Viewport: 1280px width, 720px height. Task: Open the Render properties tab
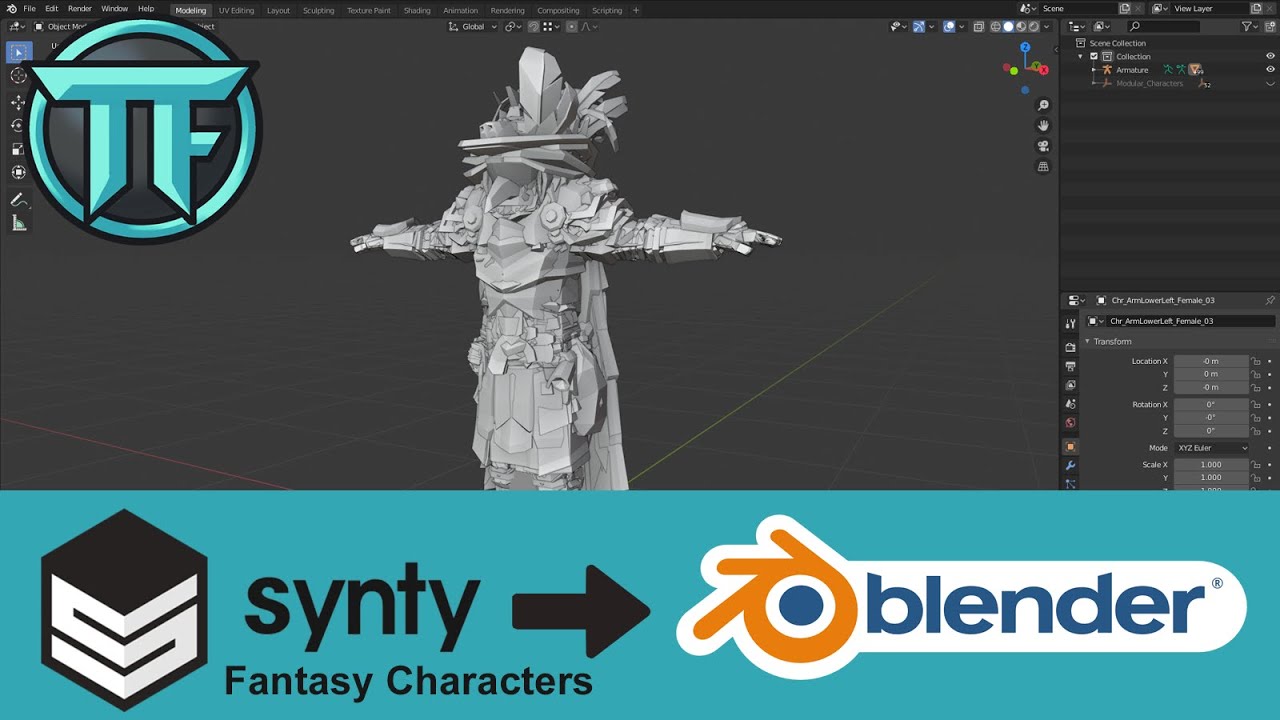click(1071, 347)
